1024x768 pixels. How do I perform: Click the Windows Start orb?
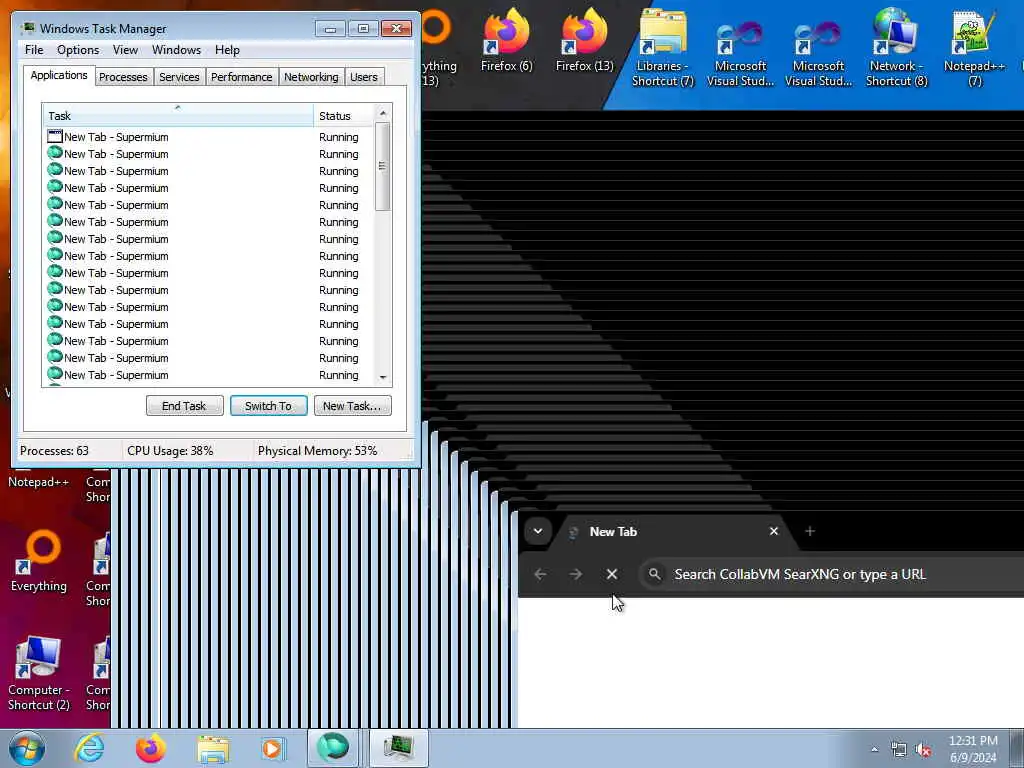(x=27, y=748)
